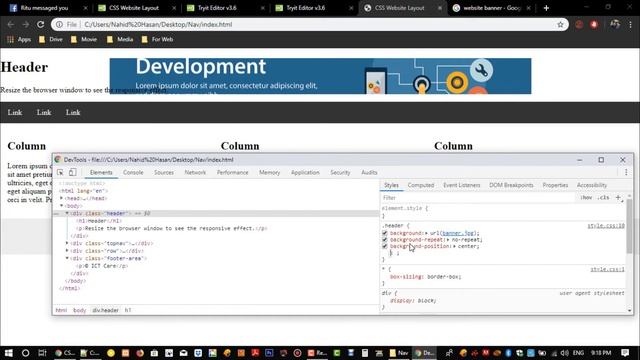This screenshot has height=360, width=640.
Task: Expand the background-repeat shorthand triangle
Action: [448, 240]
